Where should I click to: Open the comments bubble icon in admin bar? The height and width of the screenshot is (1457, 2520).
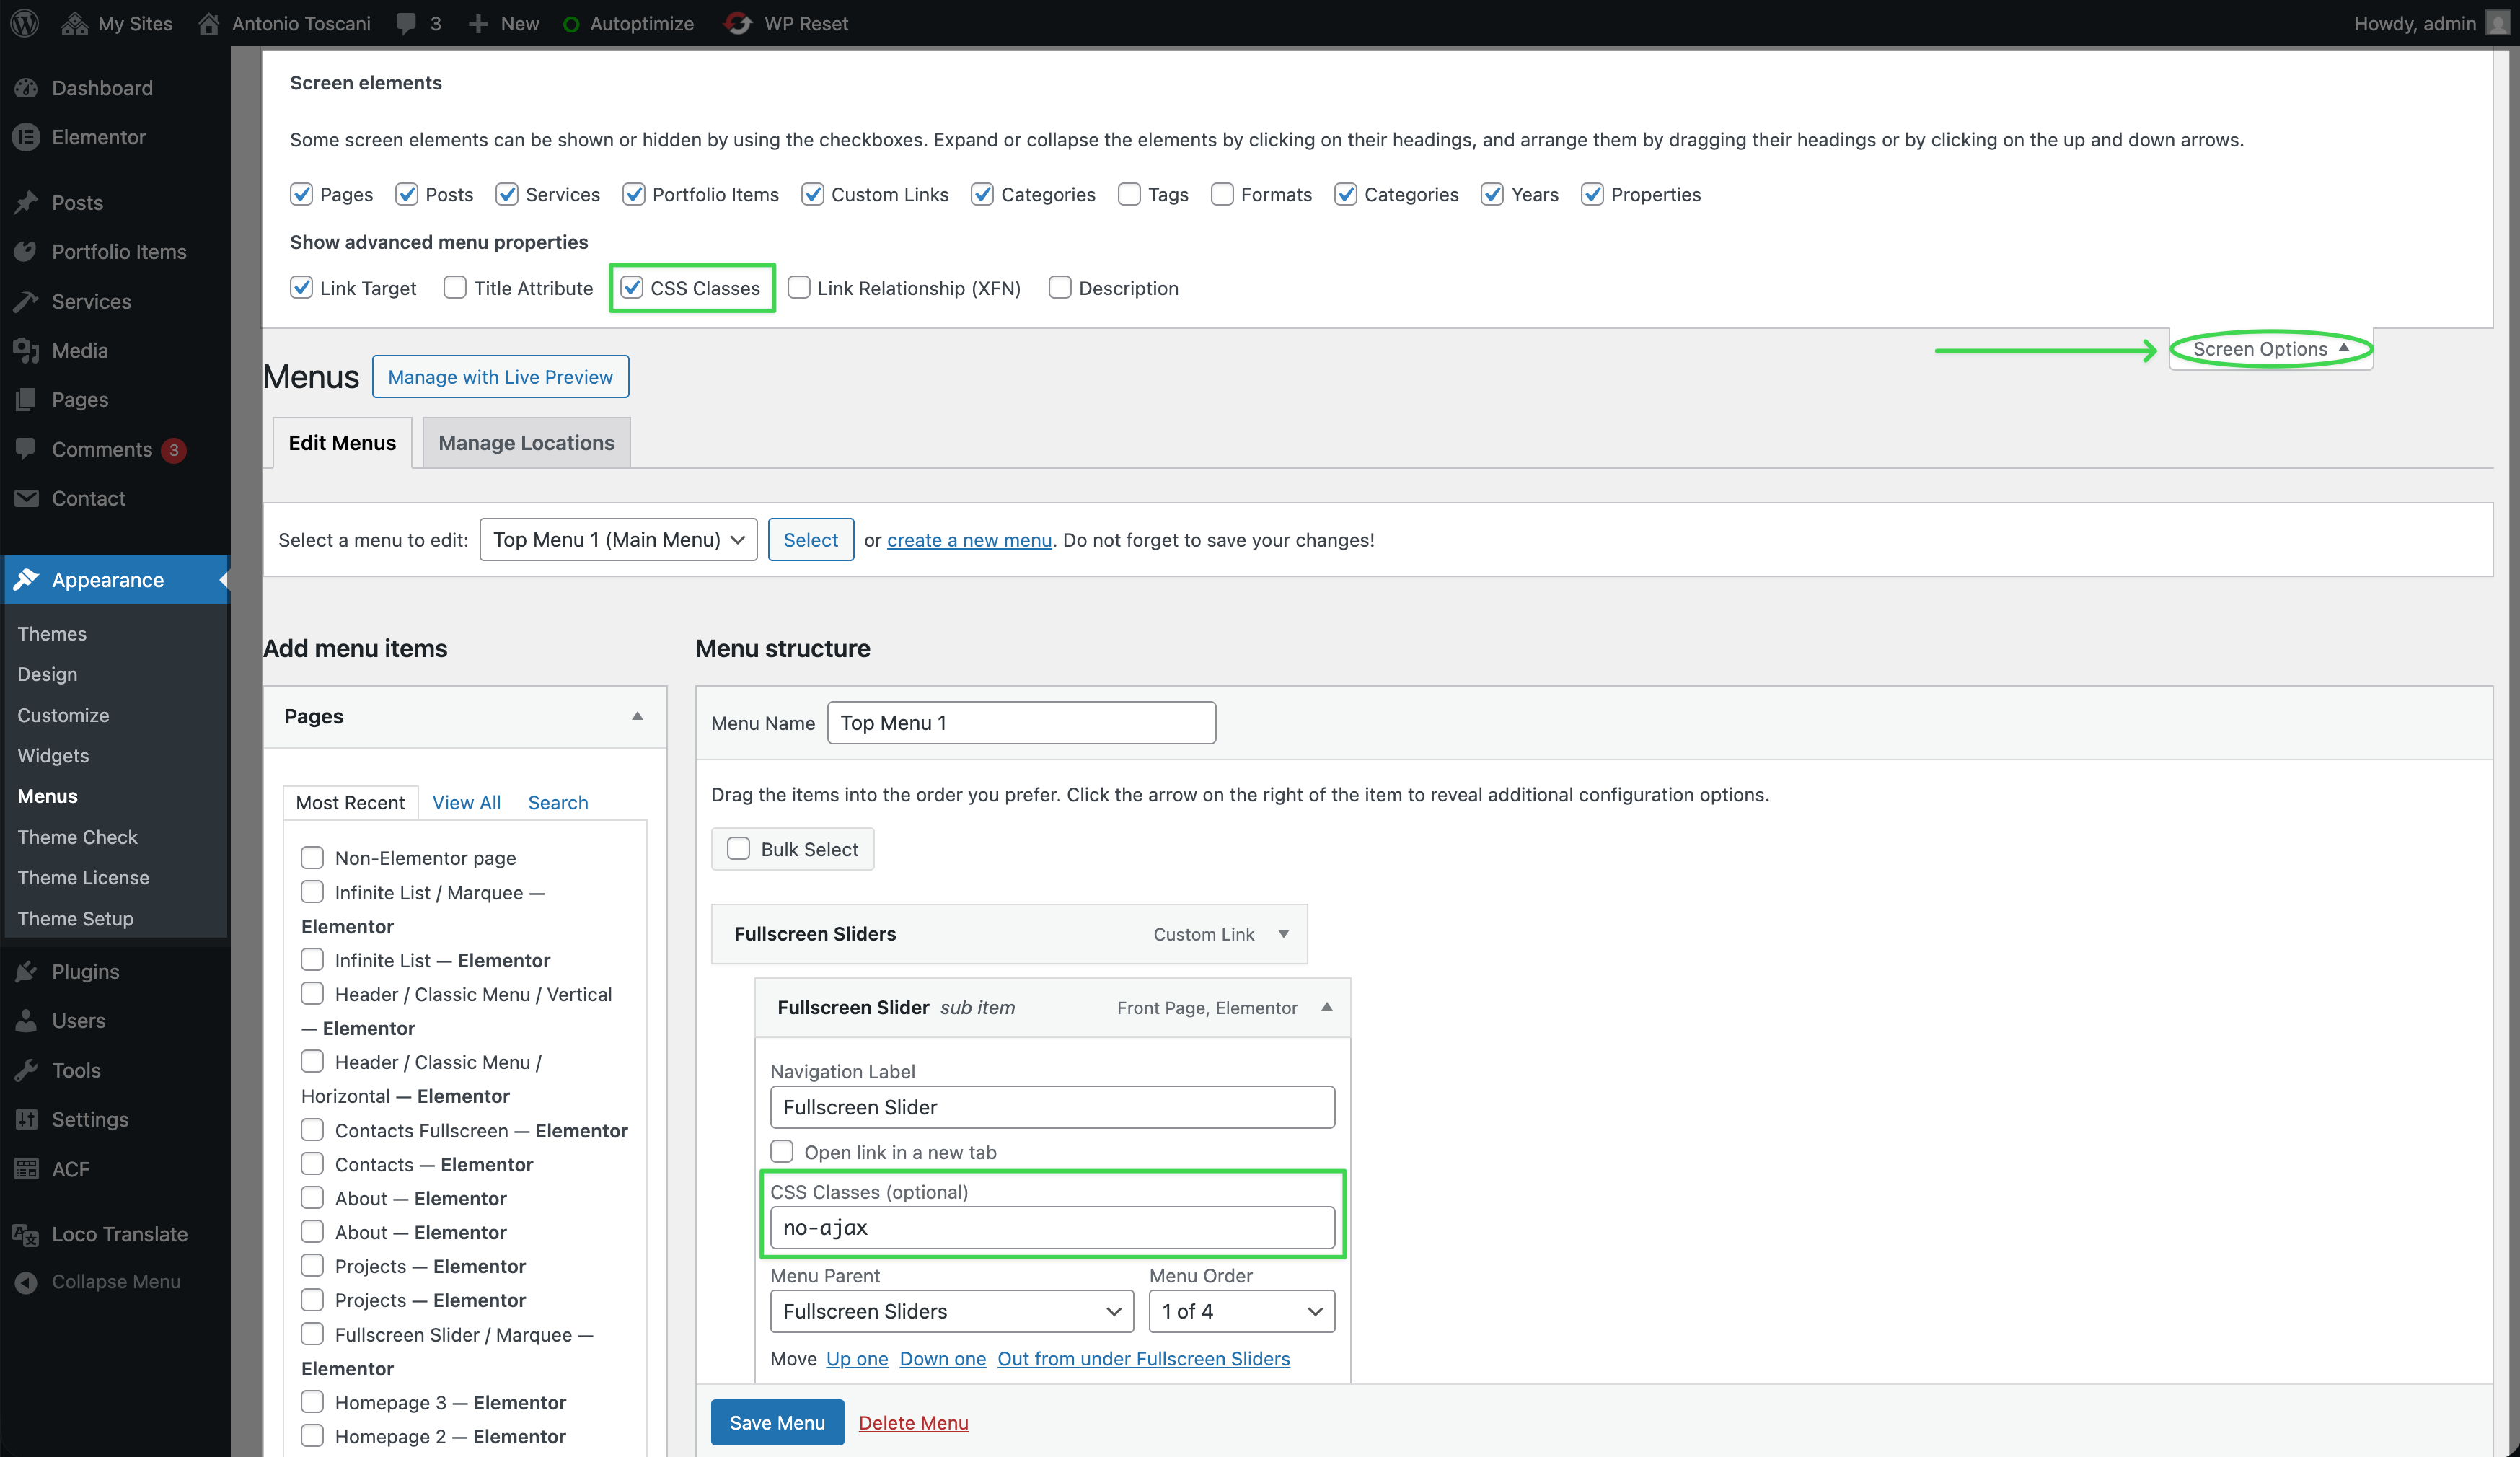coord(406,23)
